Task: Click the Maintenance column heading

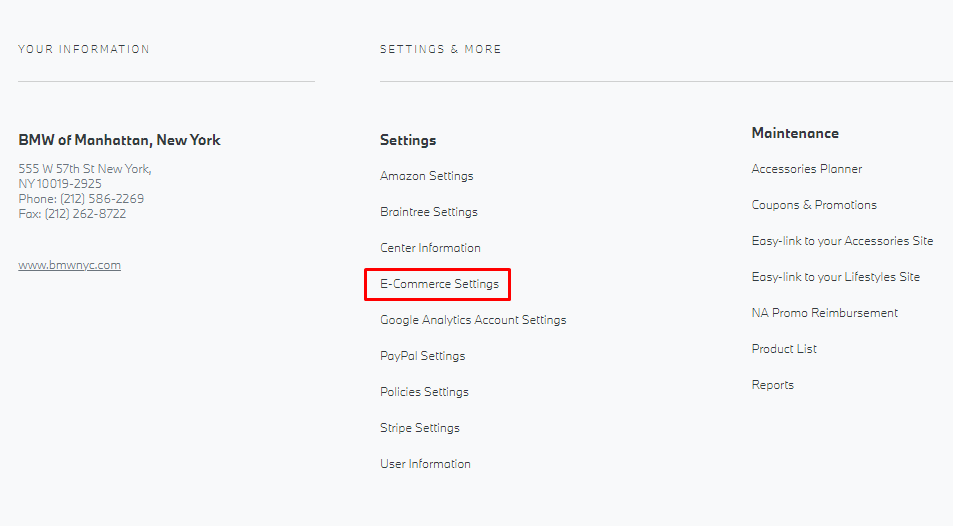Action: coord(795,133)
